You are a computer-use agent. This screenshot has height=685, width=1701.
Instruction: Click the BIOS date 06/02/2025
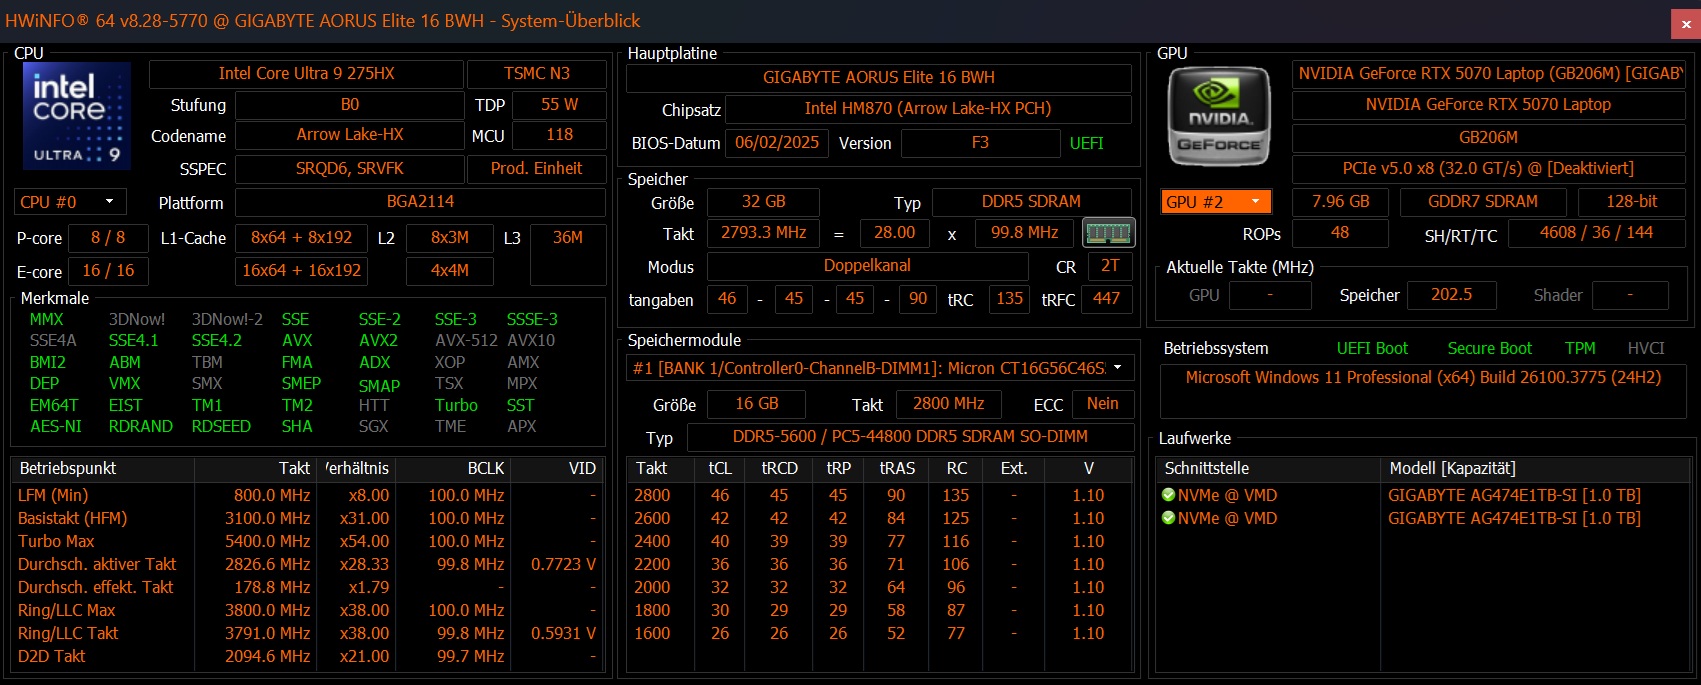(777, 143)
